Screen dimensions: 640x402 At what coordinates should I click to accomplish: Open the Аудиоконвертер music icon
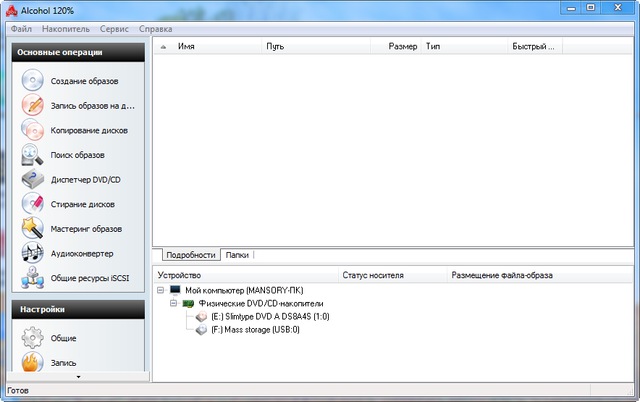pos(33,254)
